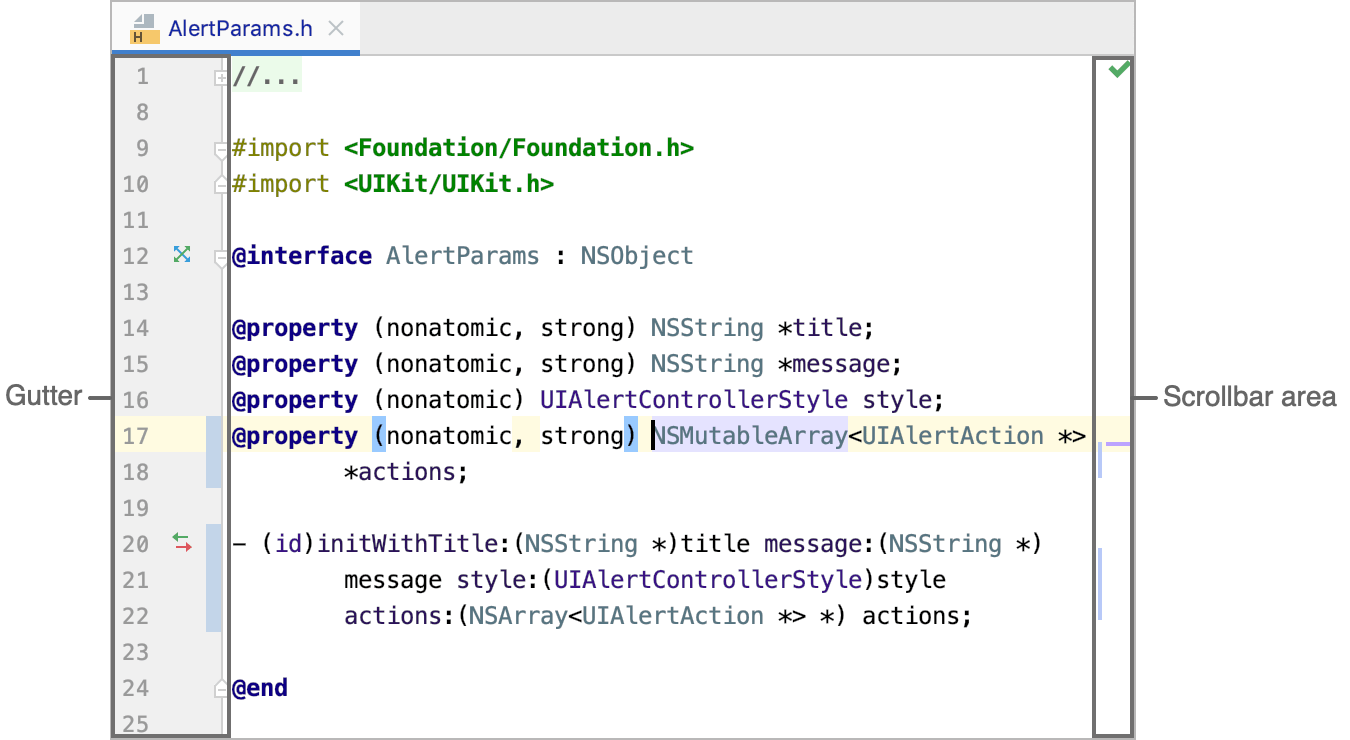Click UIAlertAction on line 17
The image size is (1350, 740).
point(953,436)
